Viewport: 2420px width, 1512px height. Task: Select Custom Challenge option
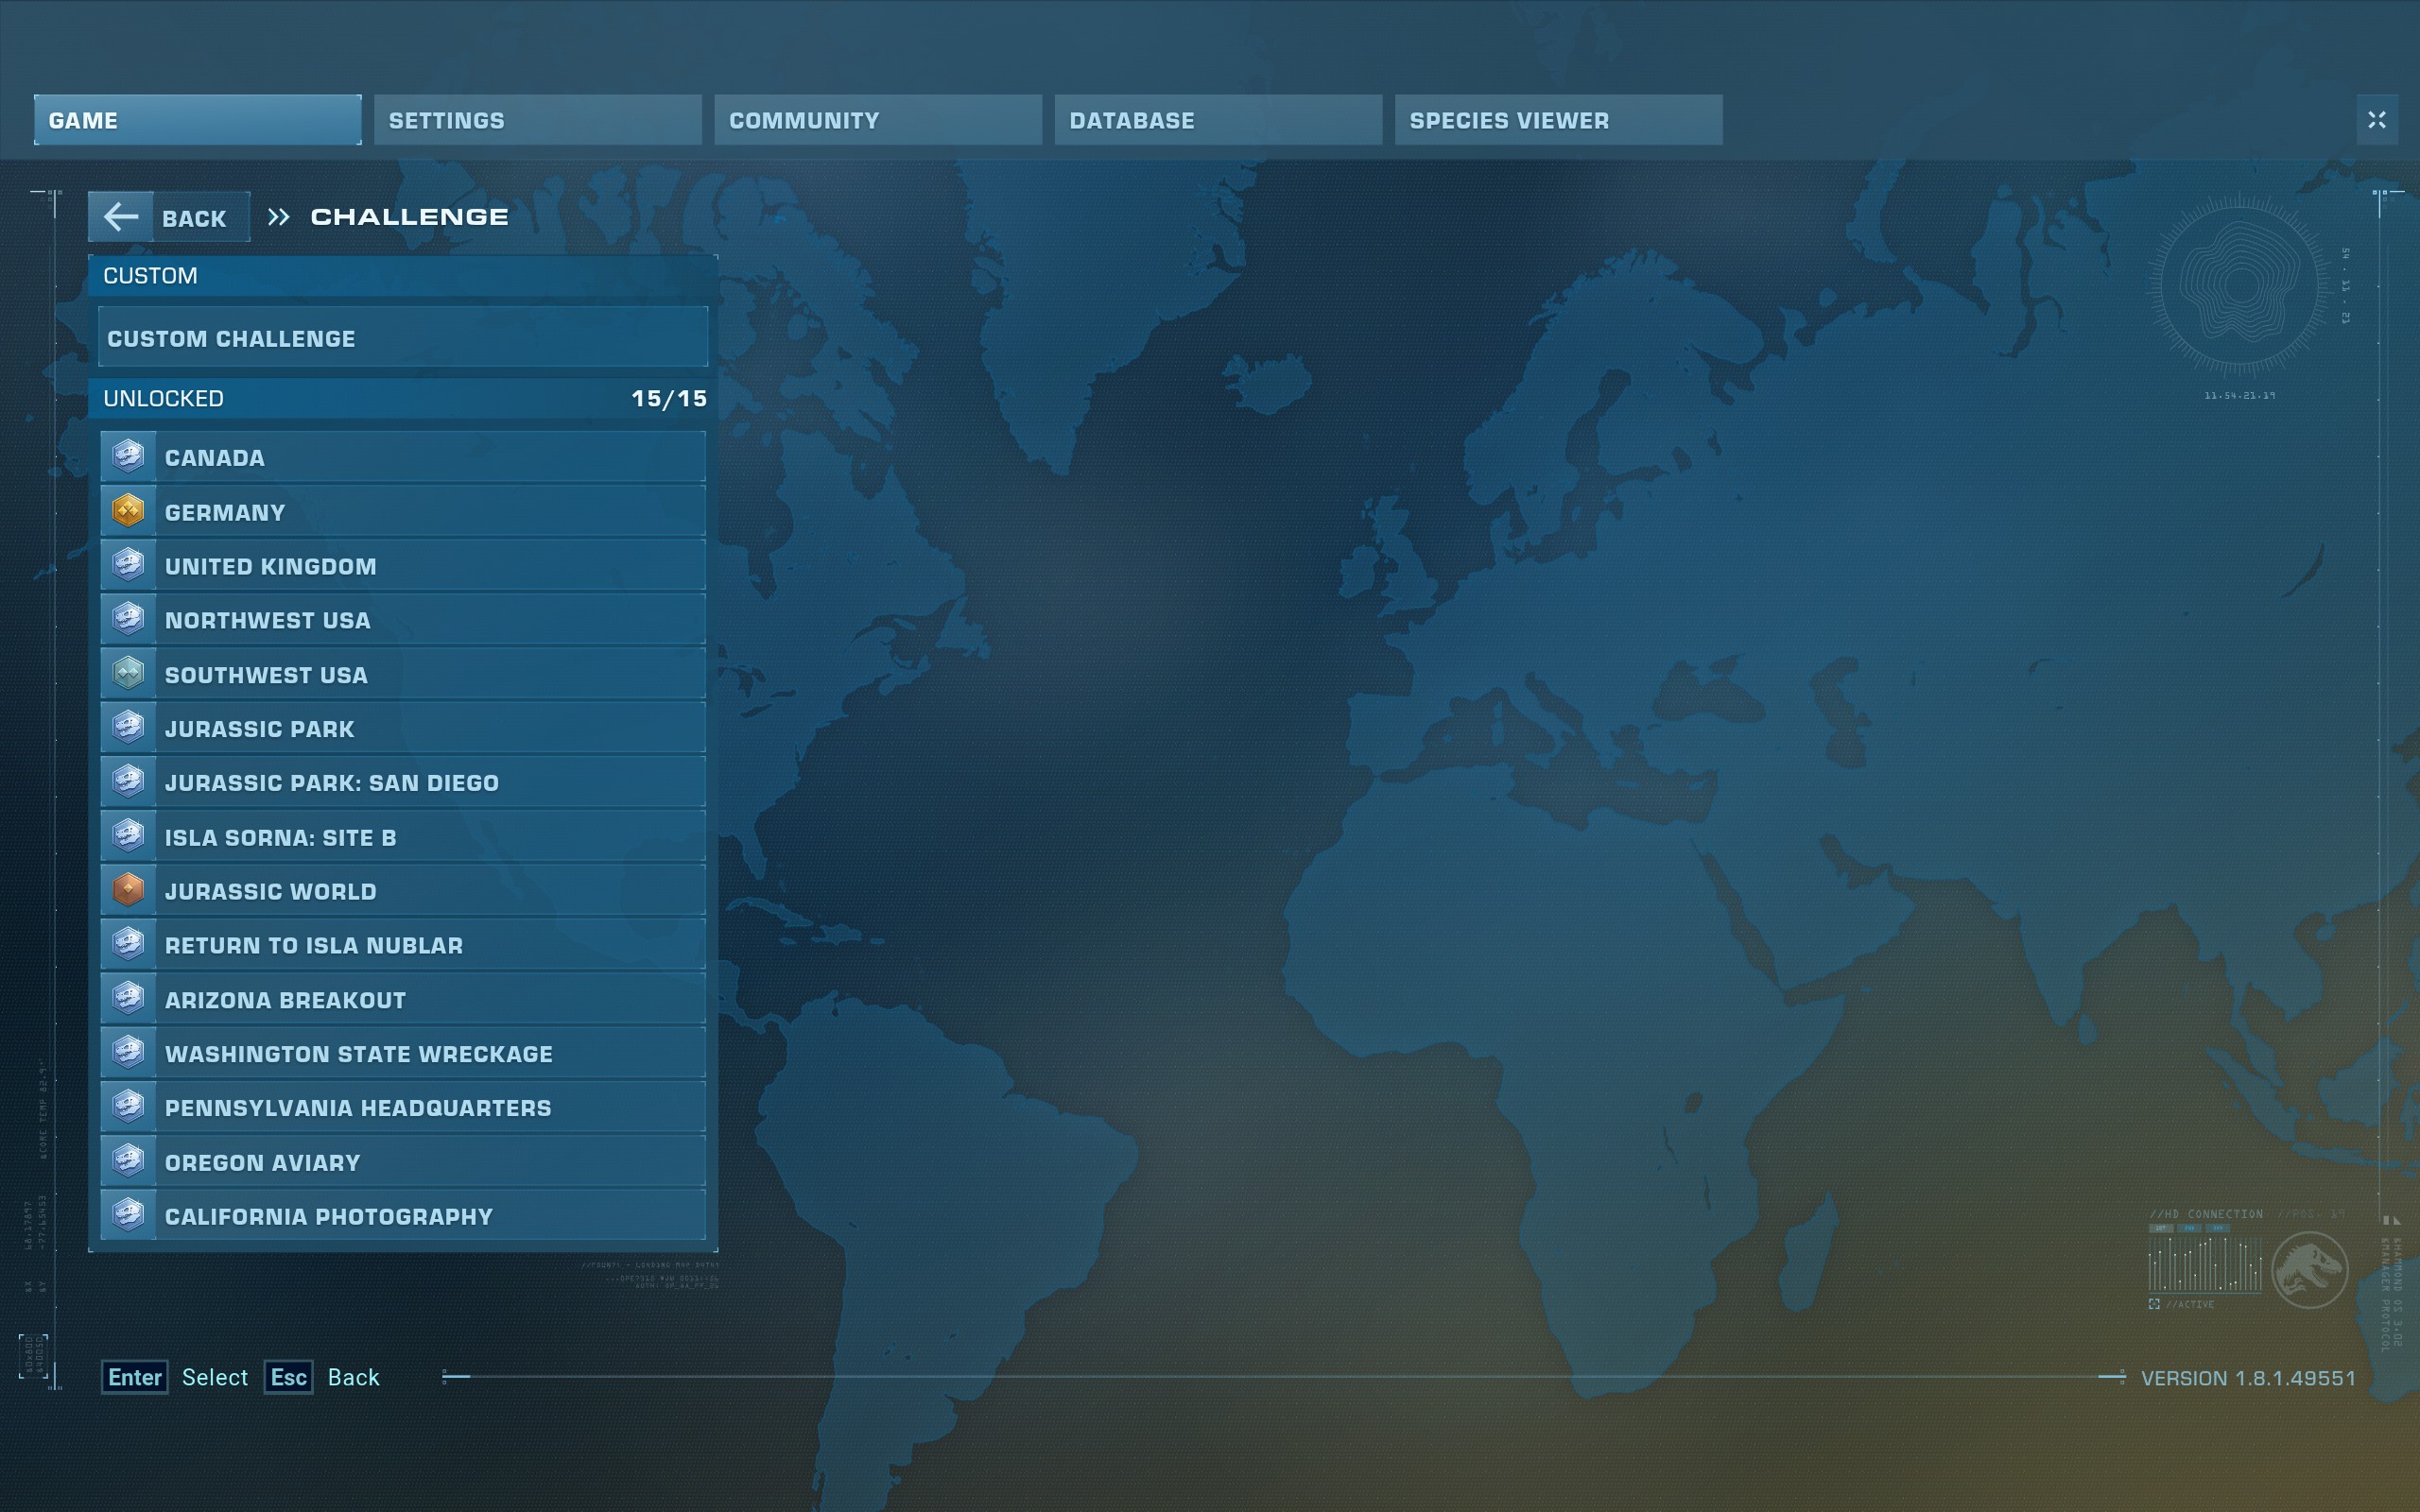point(403,338)
